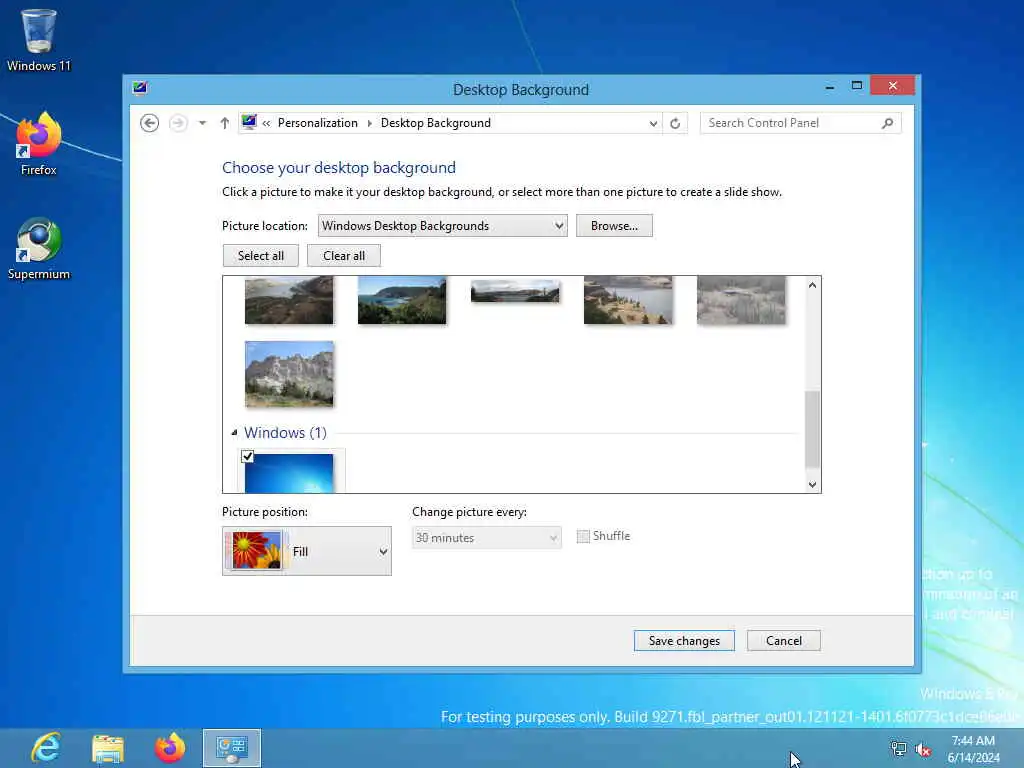This screenshot has width=1024, height=768.
Task: Click the Control Panel icon in address bar
Action: click(249, 122)
